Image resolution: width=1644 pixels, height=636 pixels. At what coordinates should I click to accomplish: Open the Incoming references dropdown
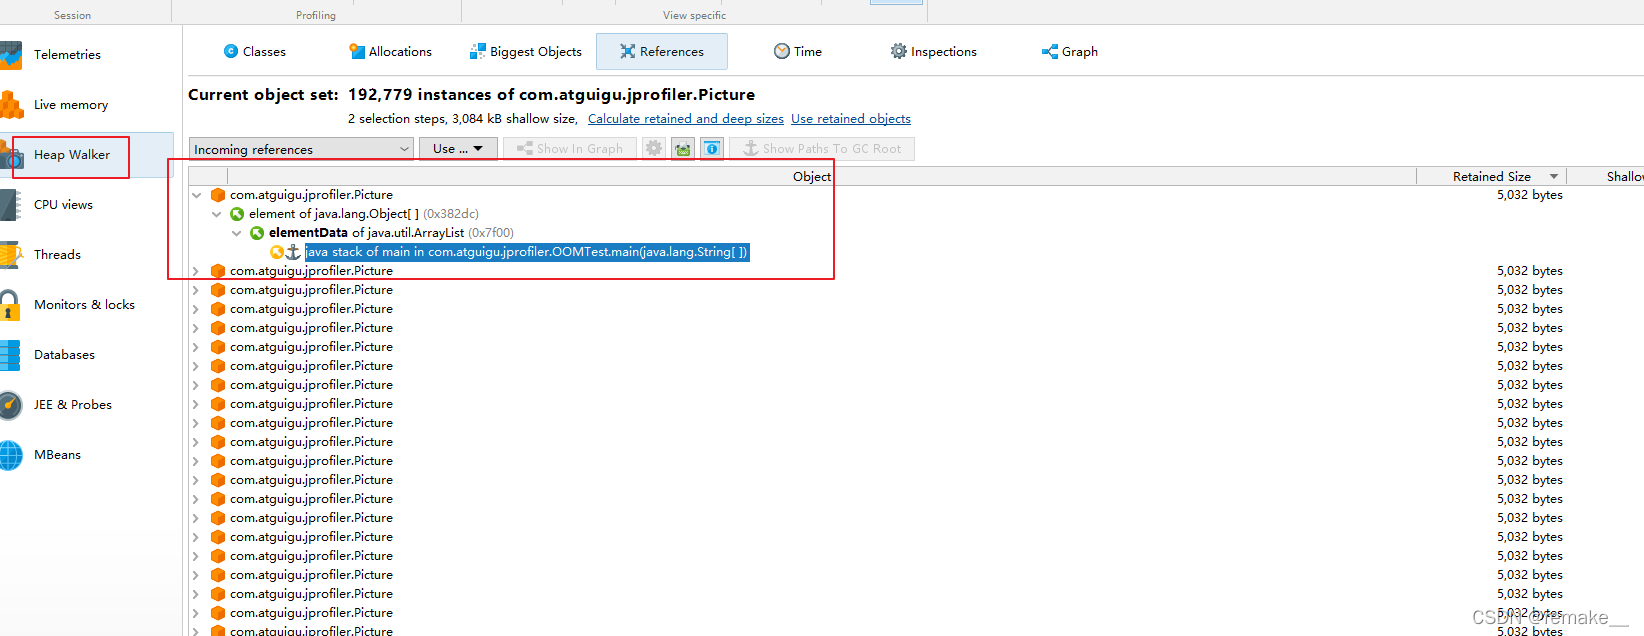click(x=301, y=149)
